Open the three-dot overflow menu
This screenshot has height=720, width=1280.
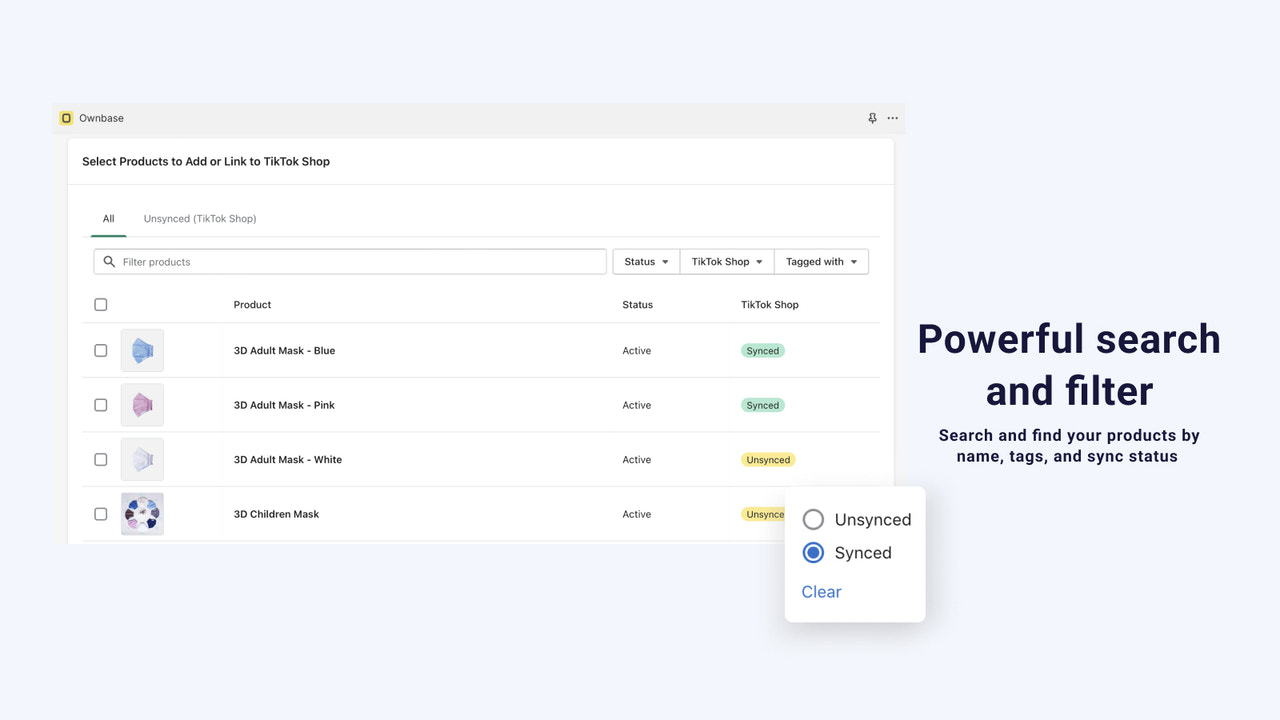click(x=892, y=117)
